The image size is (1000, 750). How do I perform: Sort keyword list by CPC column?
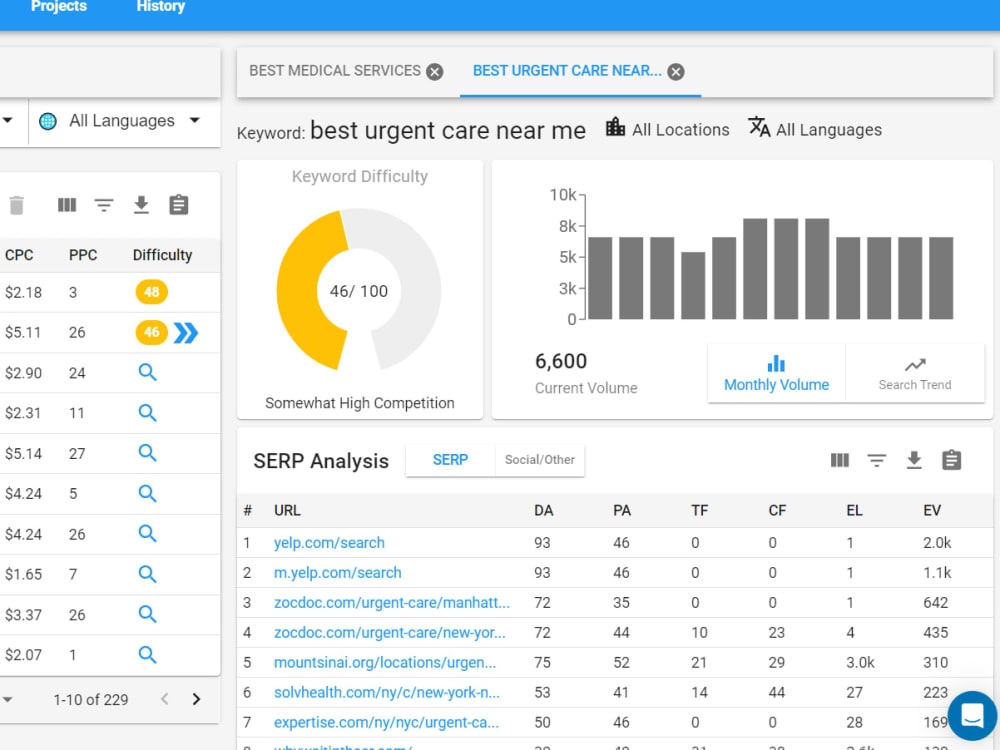click(19, 255)
